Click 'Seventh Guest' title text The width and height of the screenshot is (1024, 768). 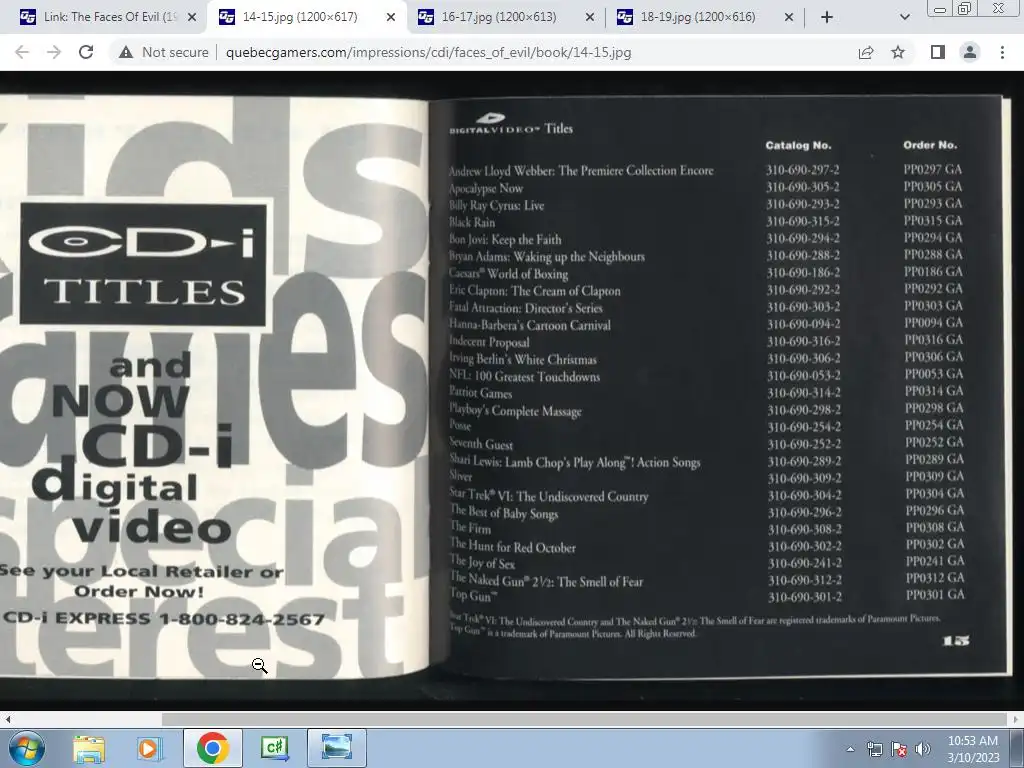click(x=481, y=444)
